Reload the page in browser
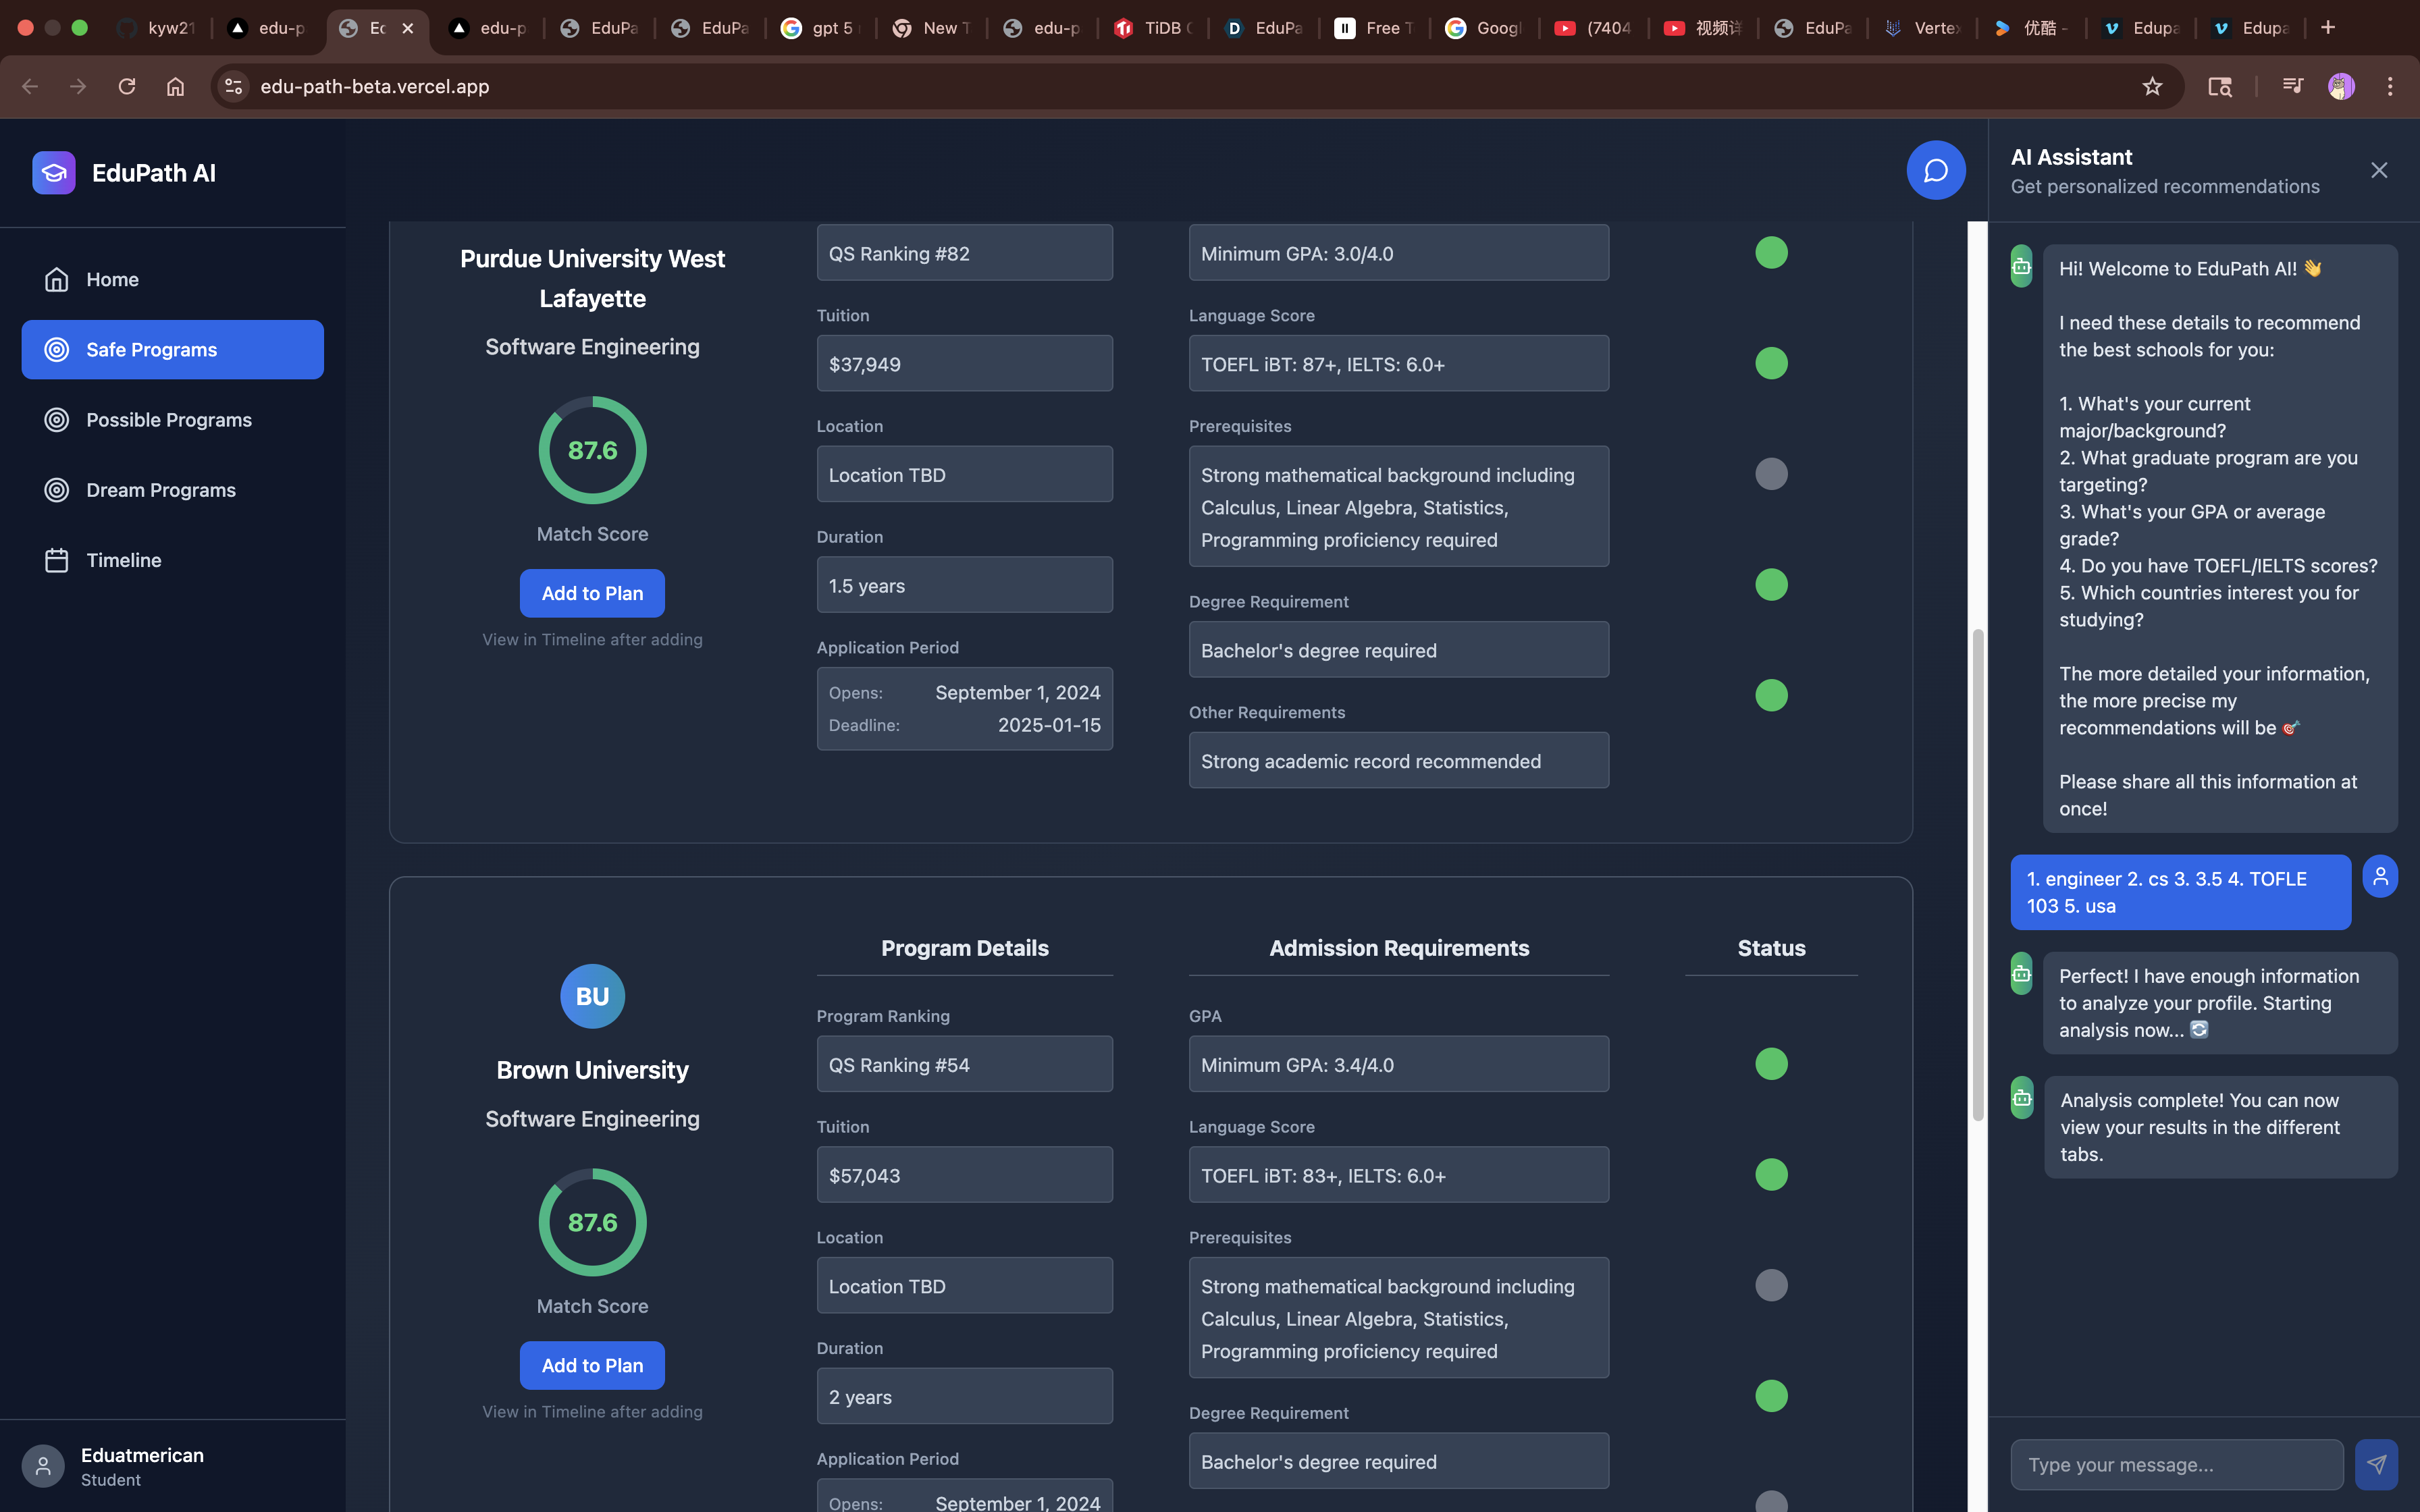This screenshot has height=1512, width=2420. (x=127, y=86)
